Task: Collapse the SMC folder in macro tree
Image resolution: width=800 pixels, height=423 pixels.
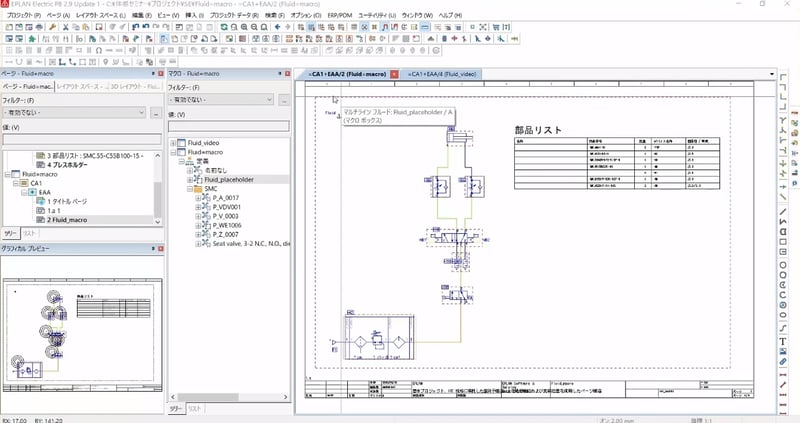Action: pyautogui.click(x=189, y=189)
